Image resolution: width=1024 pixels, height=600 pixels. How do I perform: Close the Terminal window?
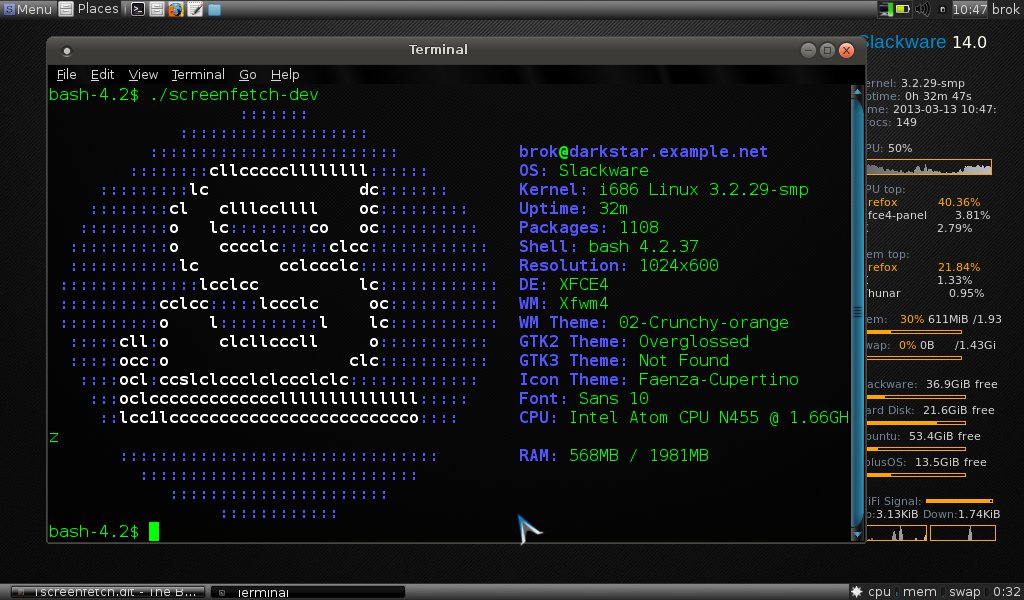tap(847, 50)
